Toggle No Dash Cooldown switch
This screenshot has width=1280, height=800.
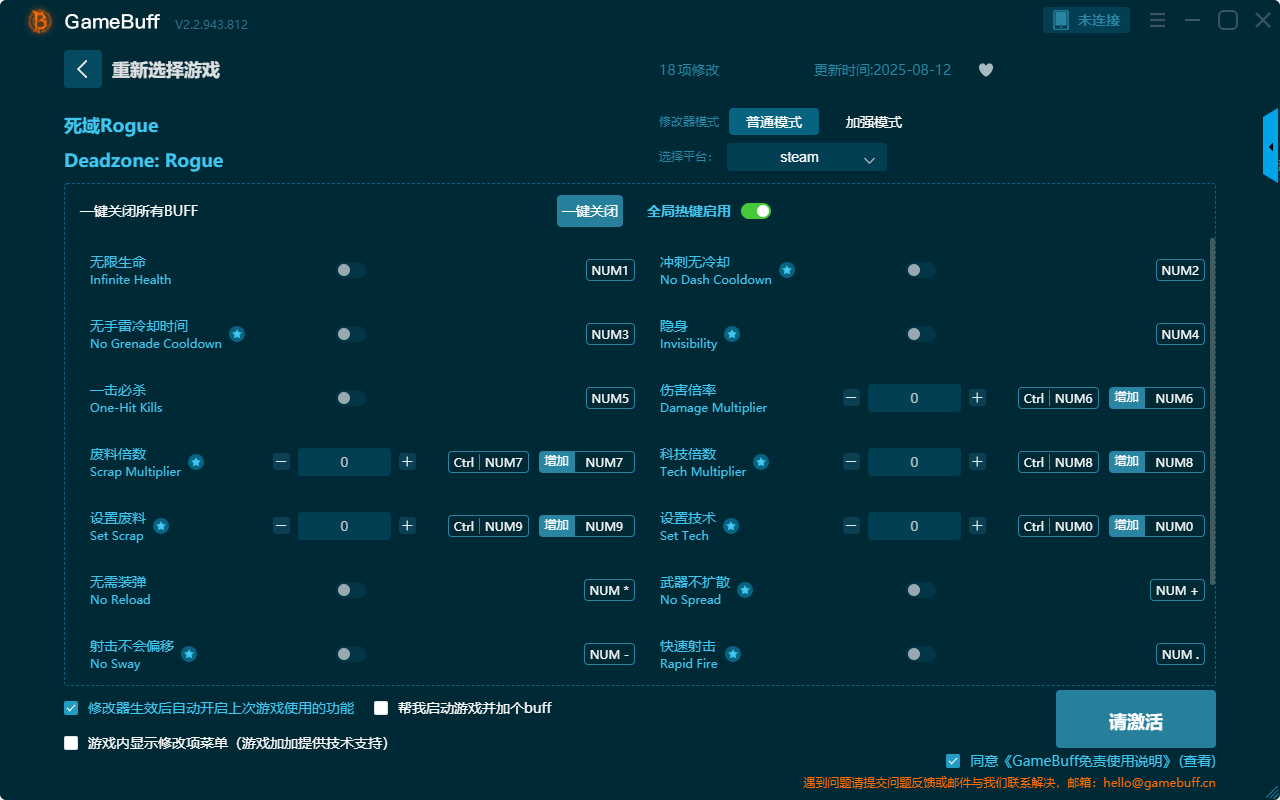[921, 270]
